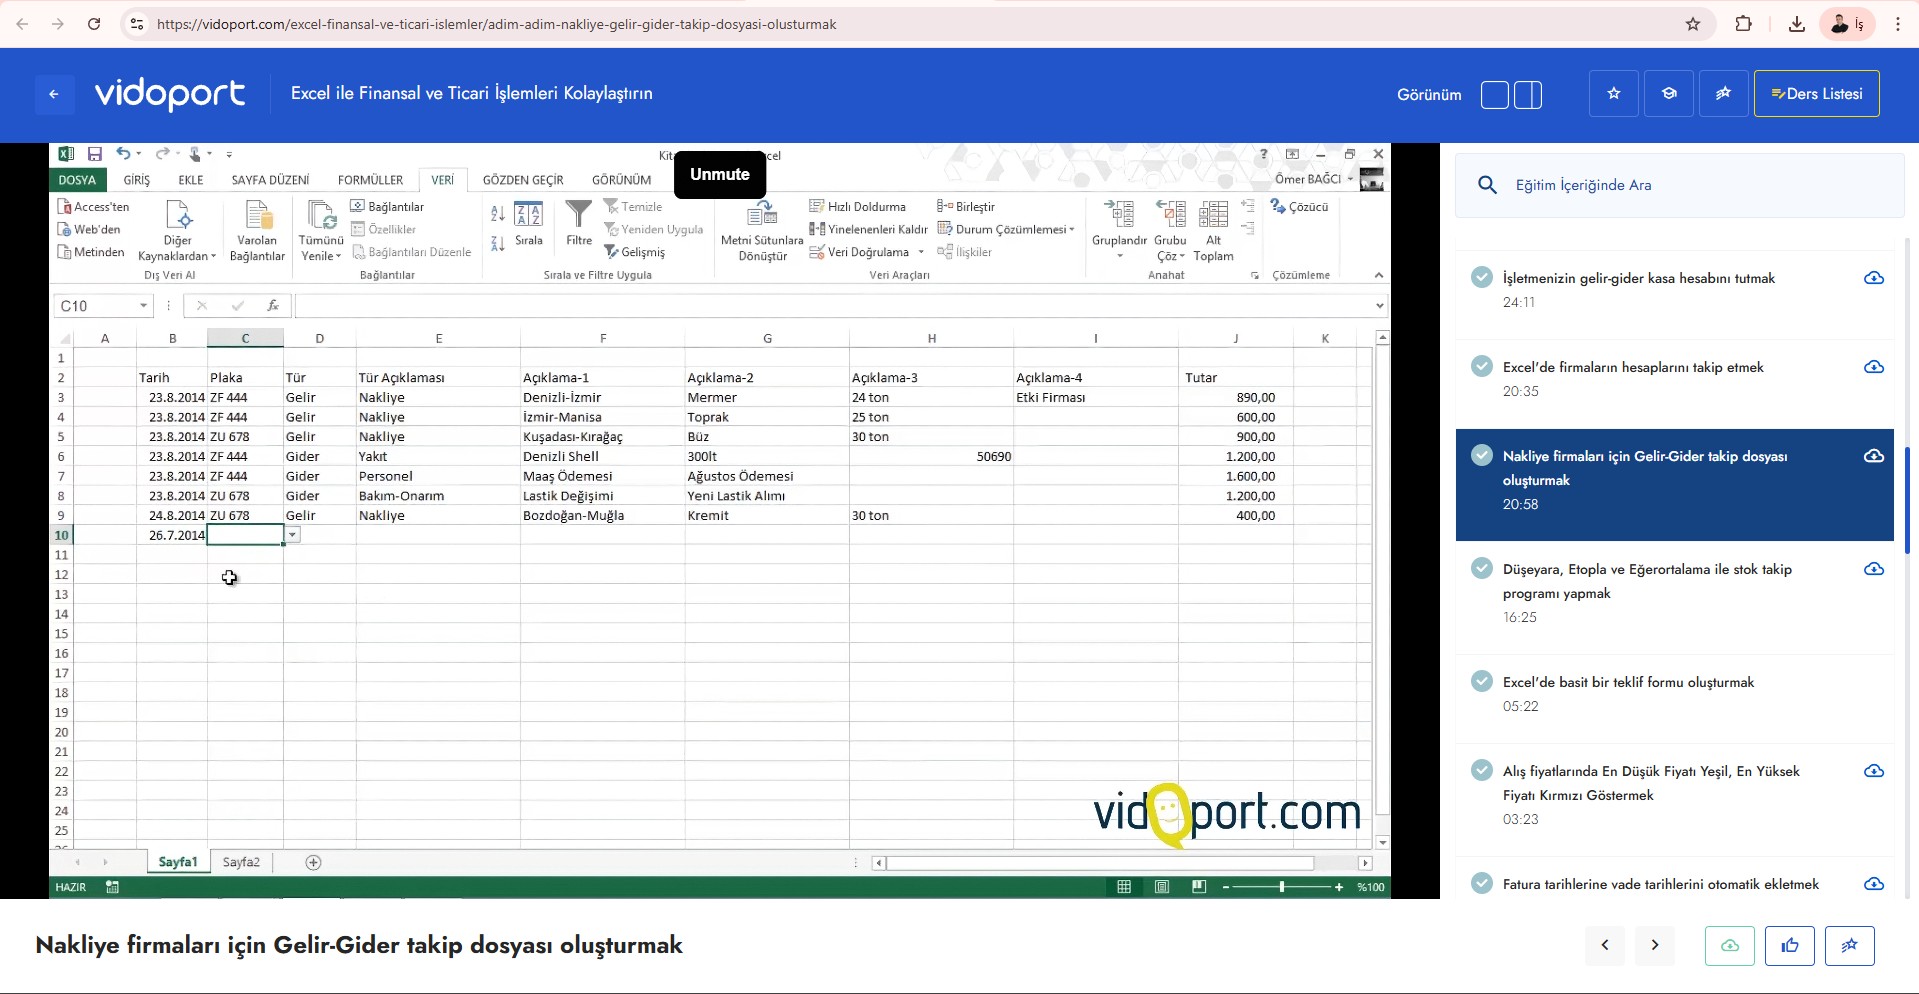Click the Ders Listesi button

click(1816, 93)
